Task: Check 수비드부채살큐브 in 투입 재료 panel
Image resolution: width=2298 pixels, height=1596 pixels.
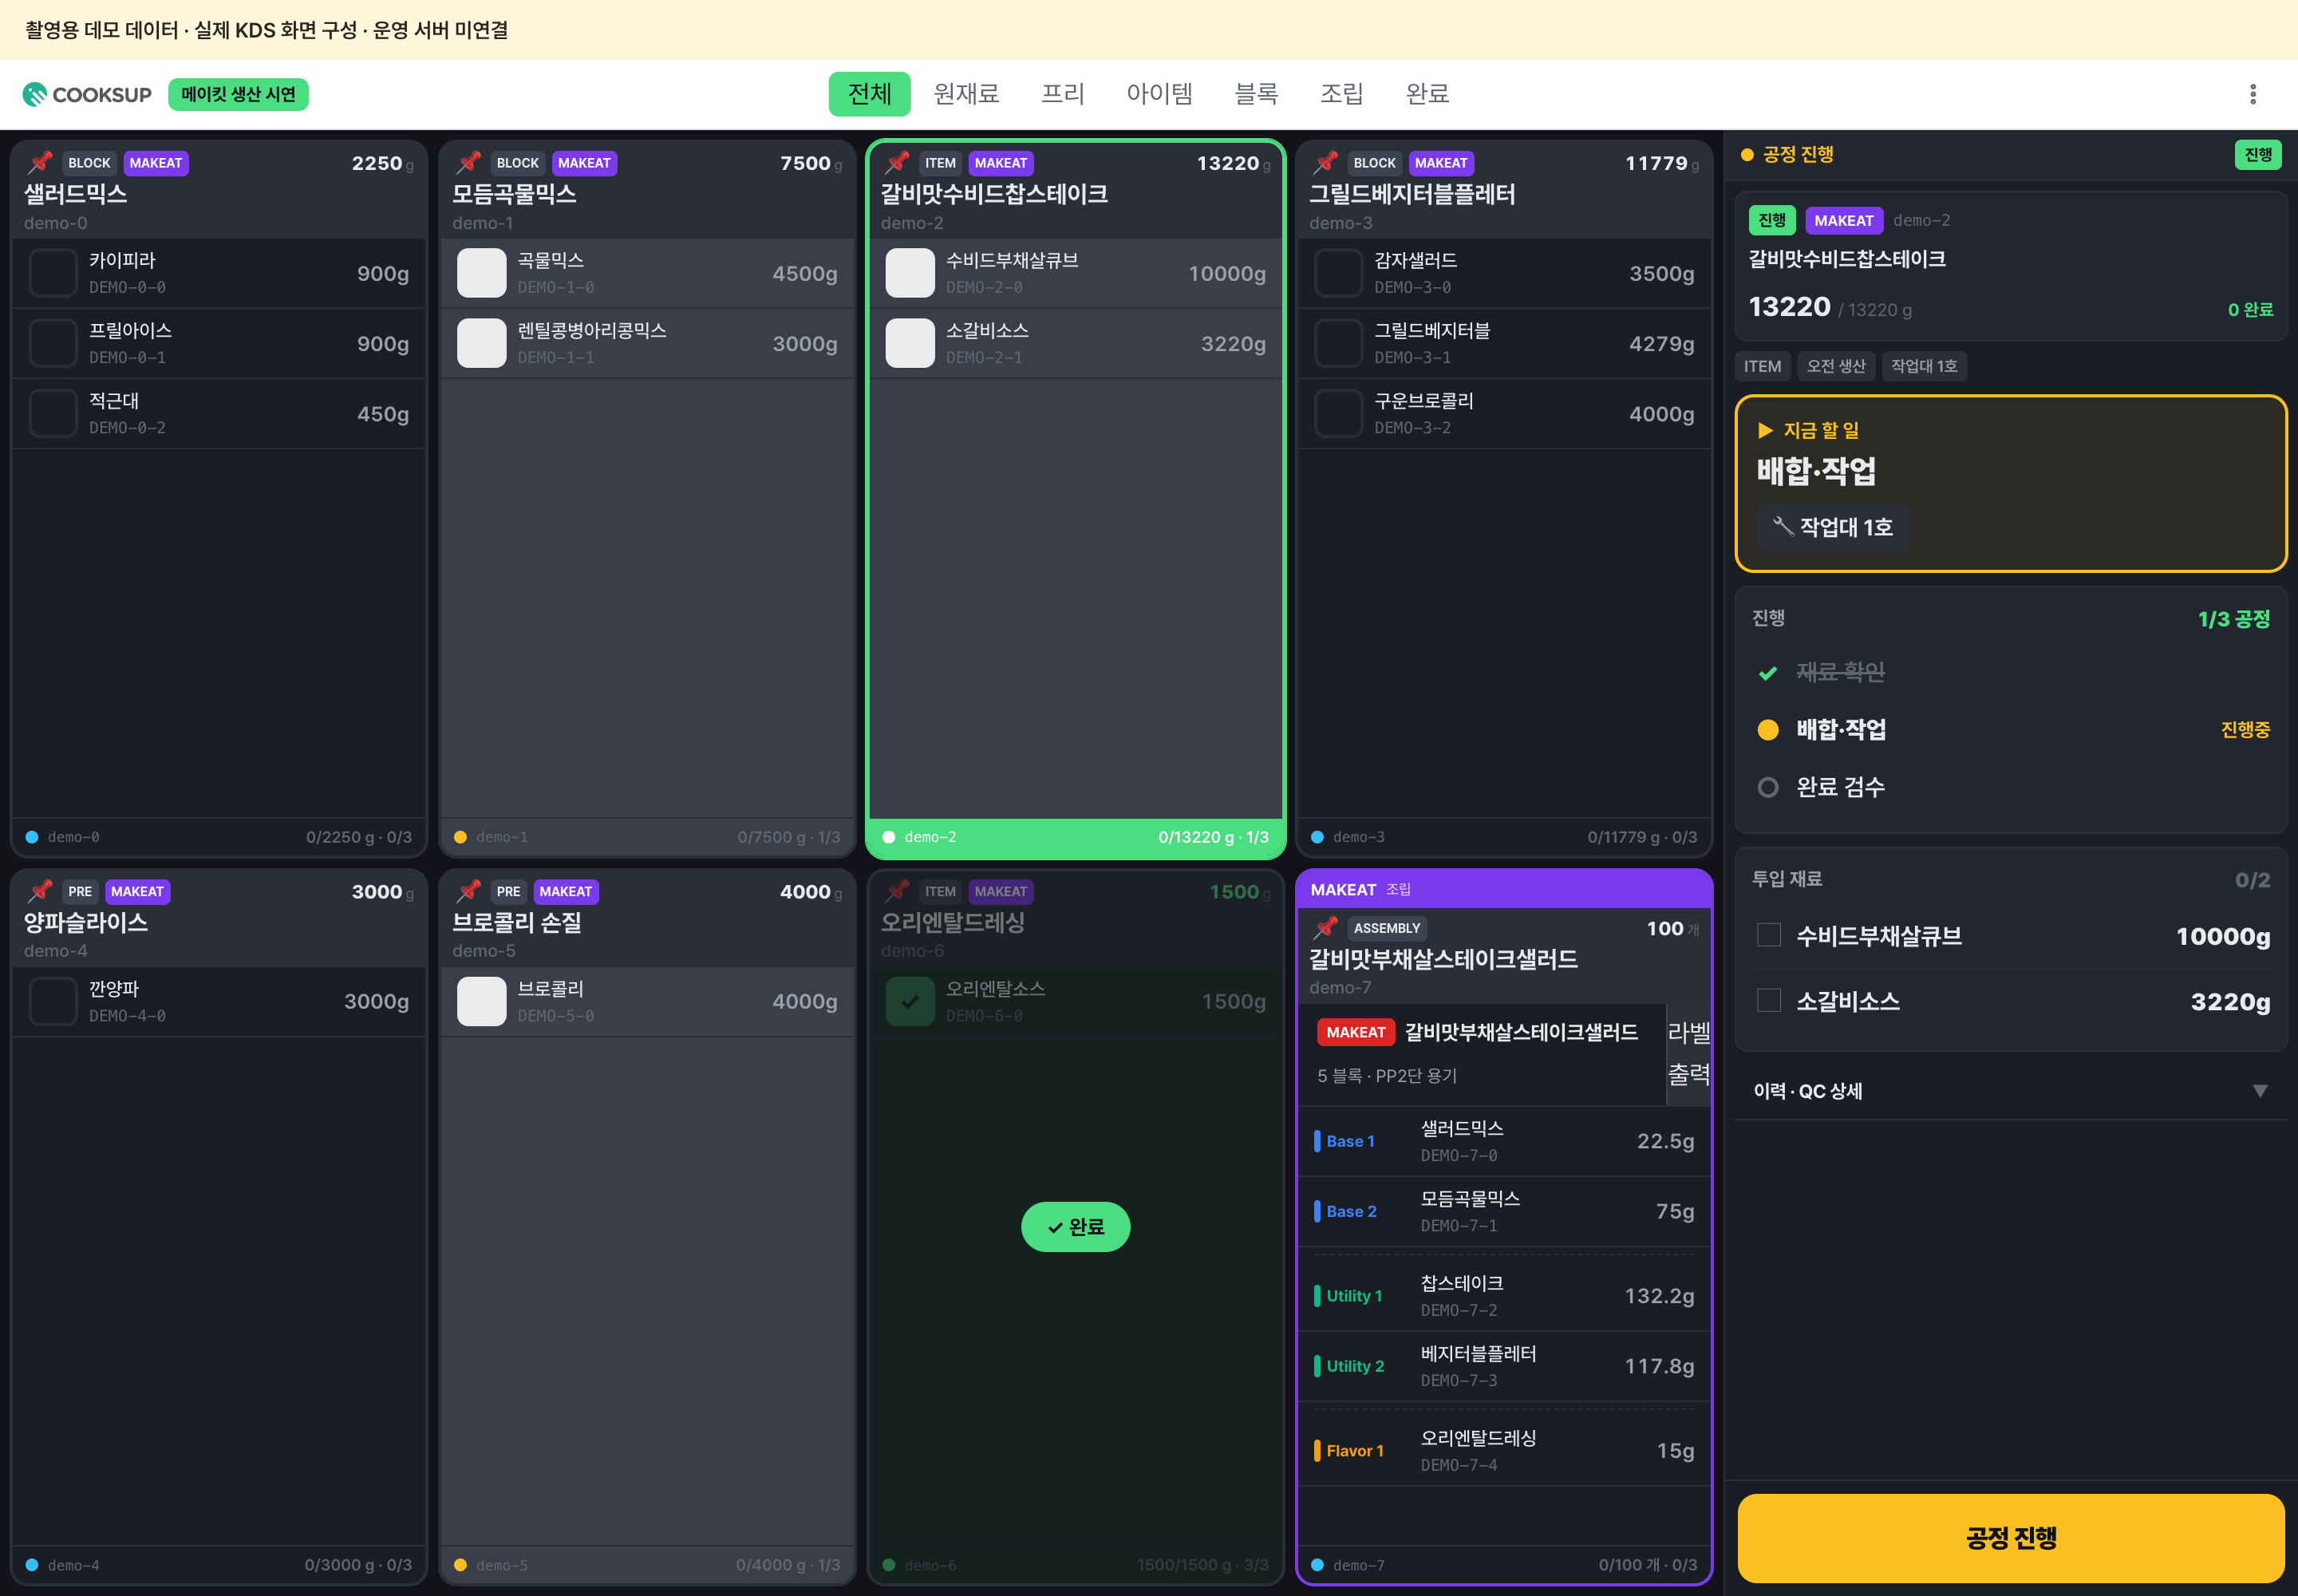Action: point(1768,935)
